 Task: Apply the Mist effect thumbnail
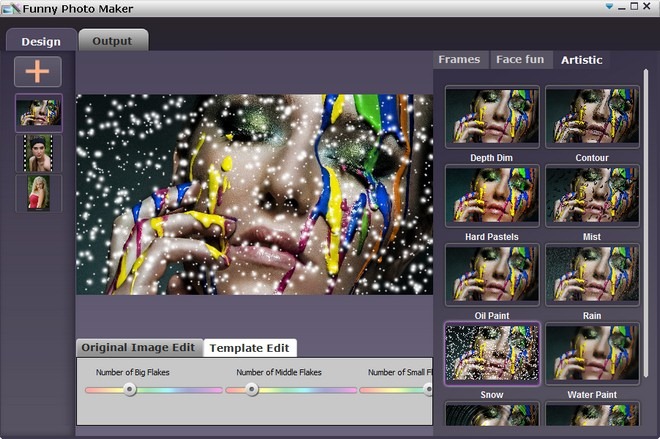point(592,195)
